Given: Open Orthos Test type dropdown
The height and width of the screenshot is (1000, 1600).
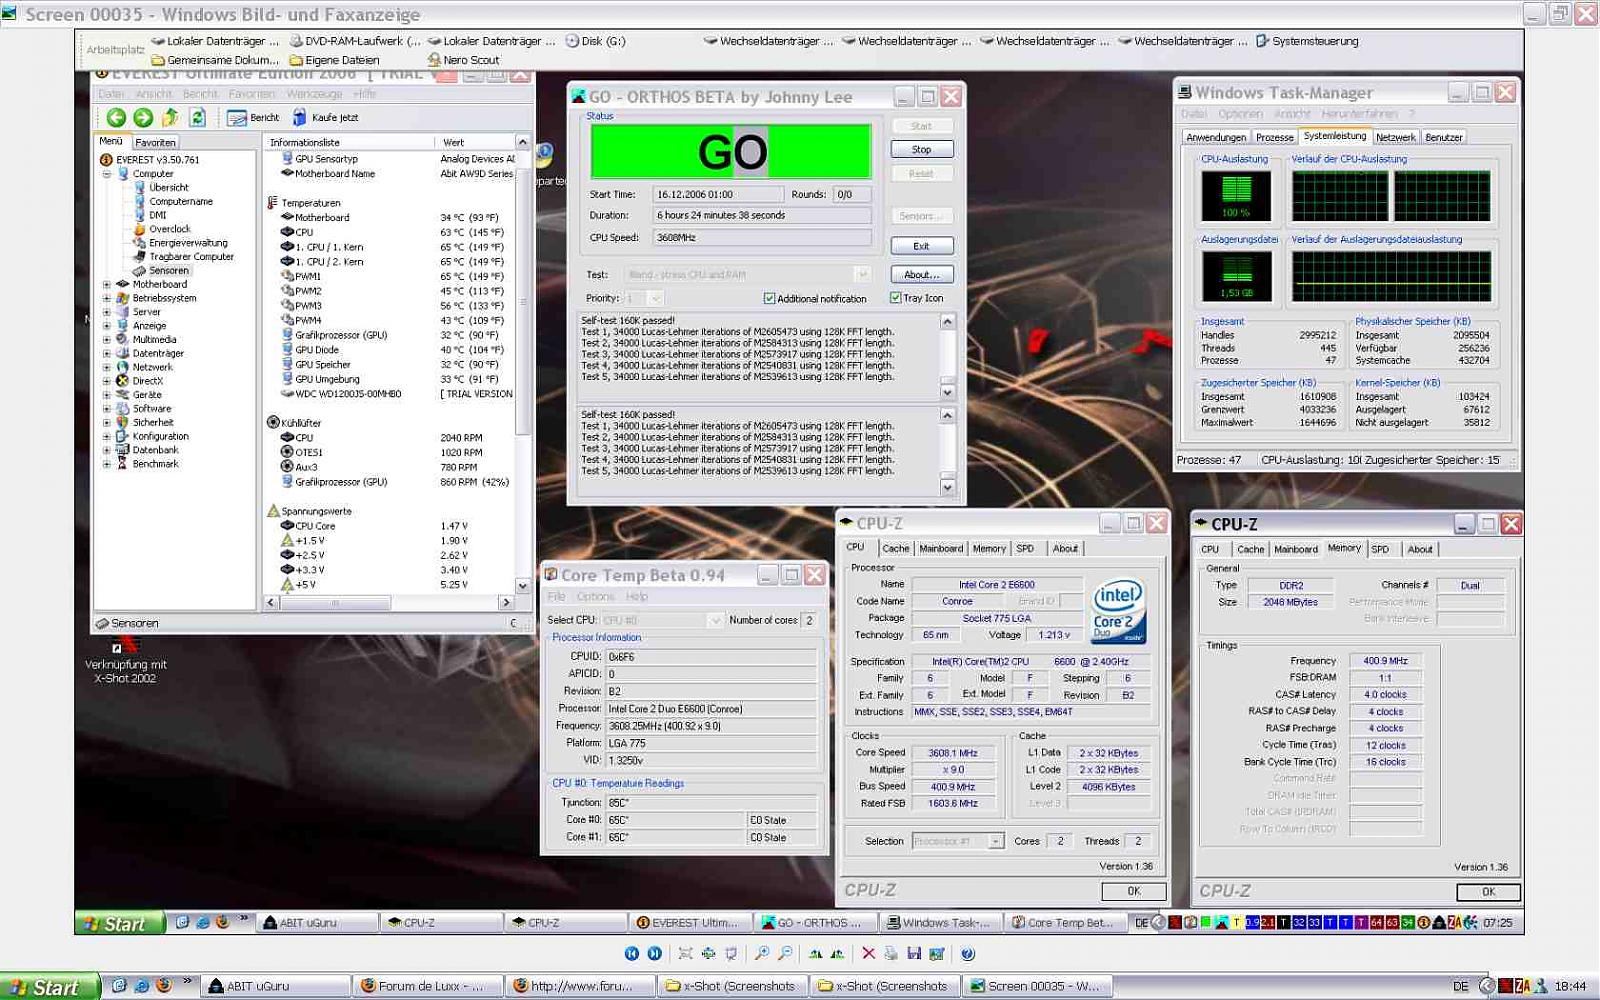Looking at the screenshot, I should pos(861,274).
